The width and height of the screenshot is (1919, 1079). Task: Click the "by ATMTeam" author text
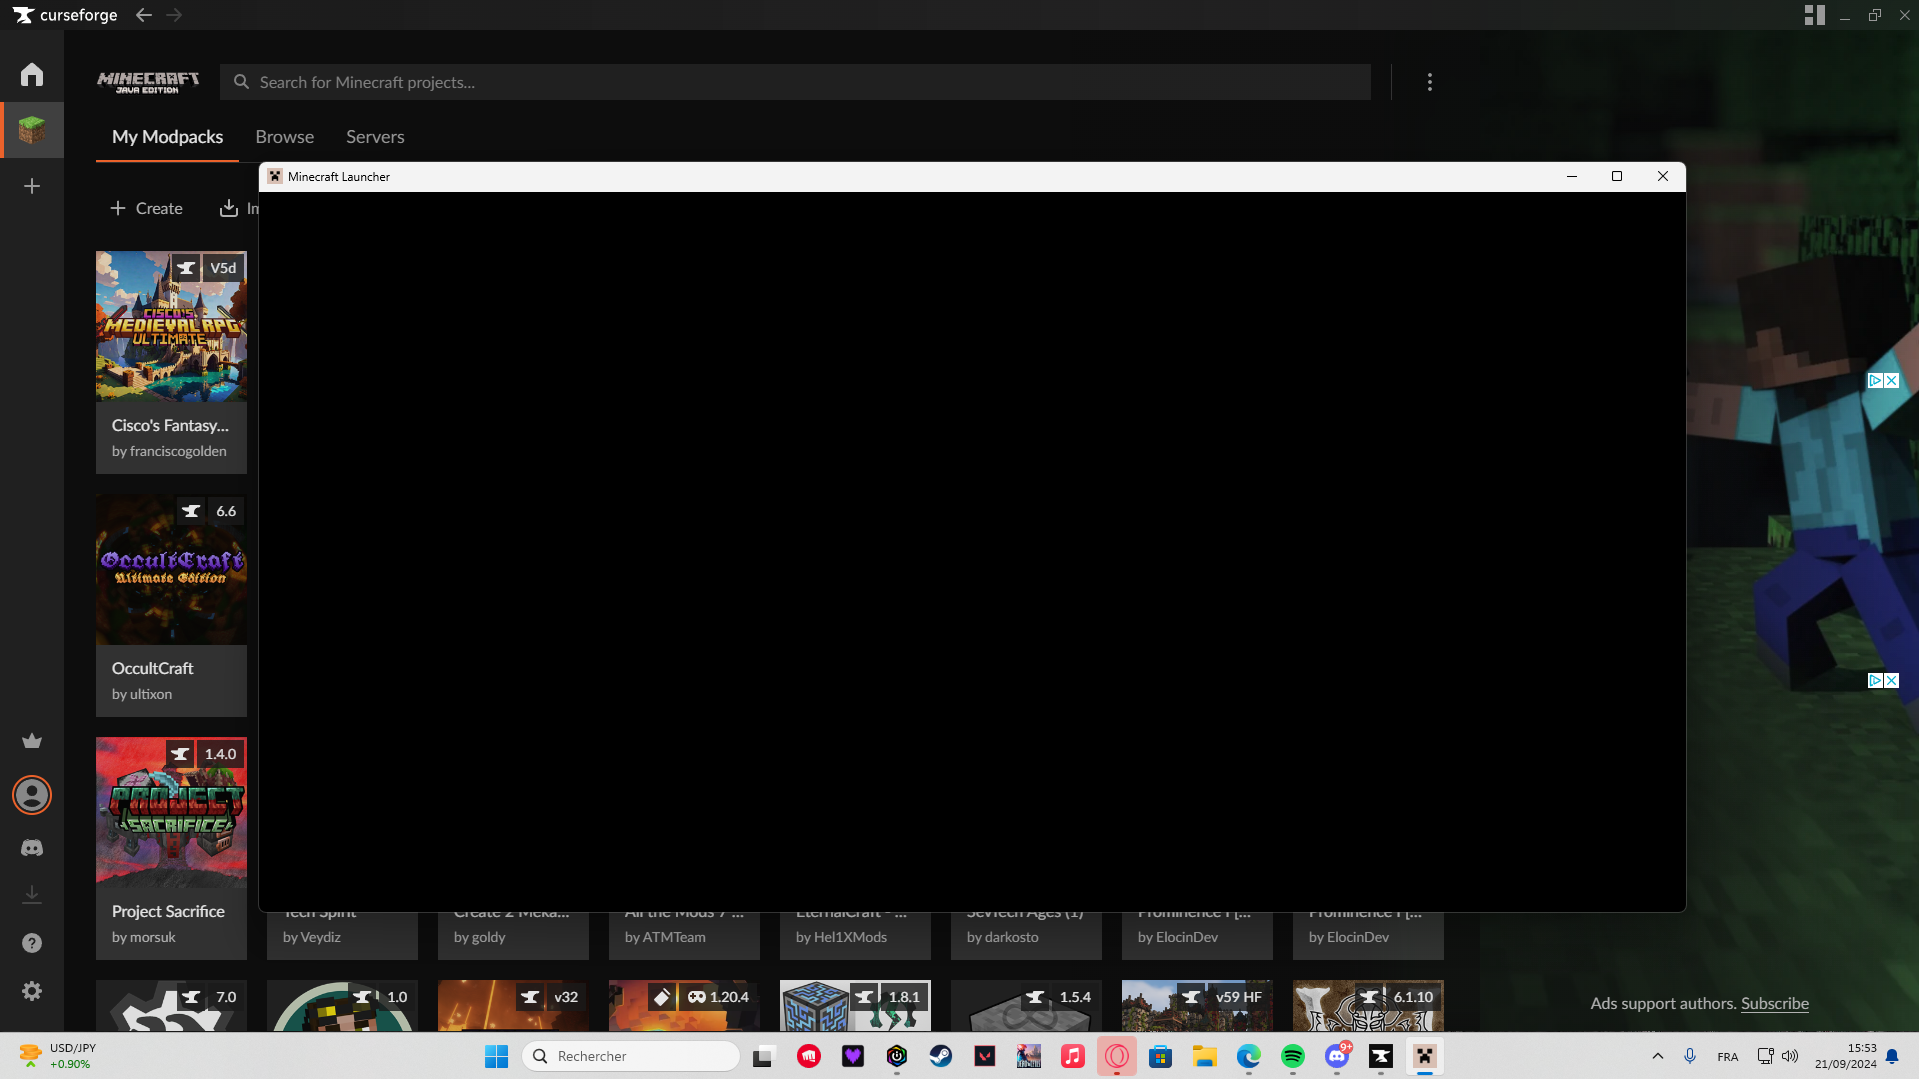pyautogui.click(x=665, y=938)
